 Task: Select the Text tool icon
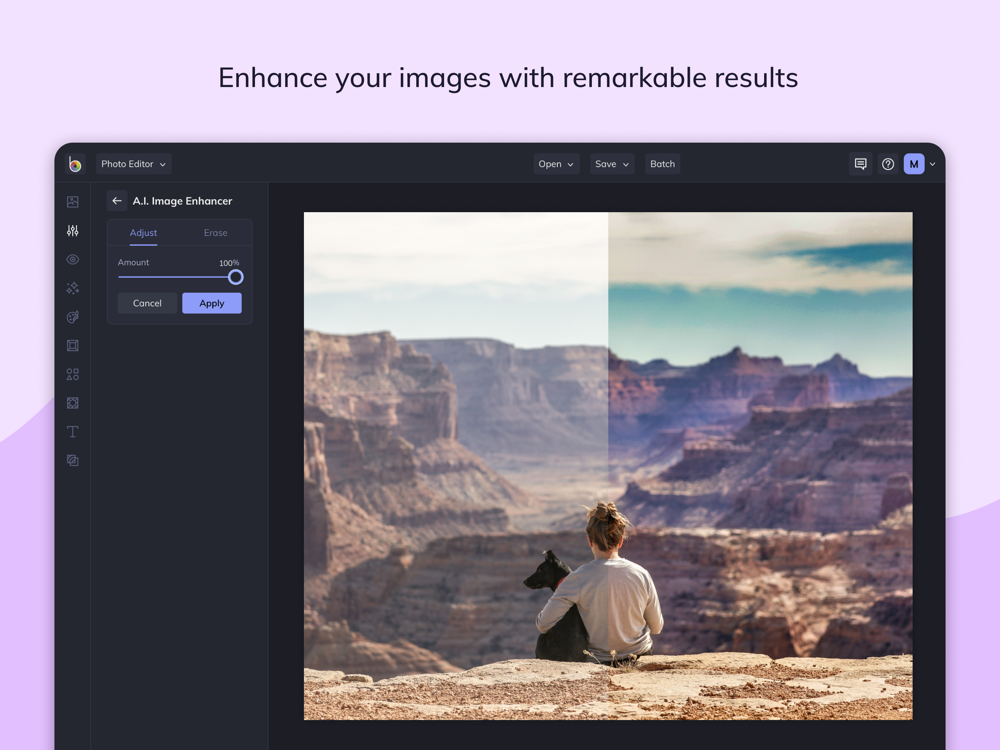[x=73, y=432]
